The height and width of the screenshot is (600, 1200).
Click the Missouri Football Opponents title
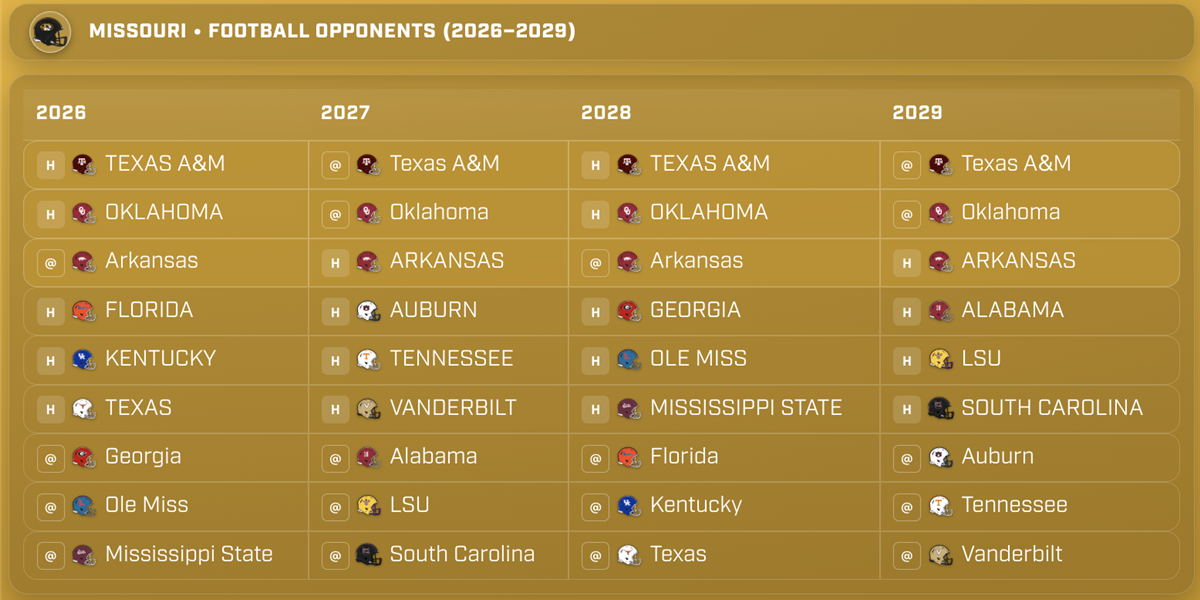(332, 31)
